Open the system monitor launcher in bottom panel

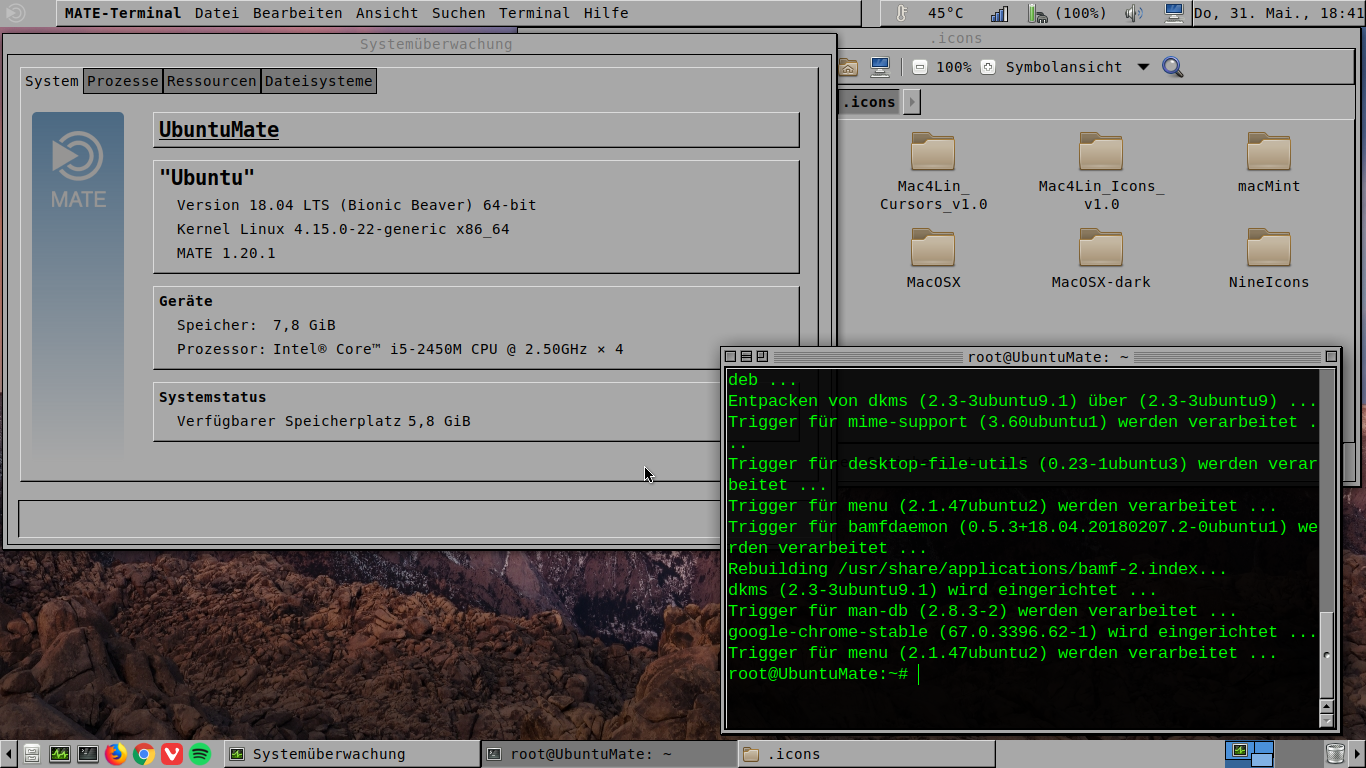pos(60,754)
